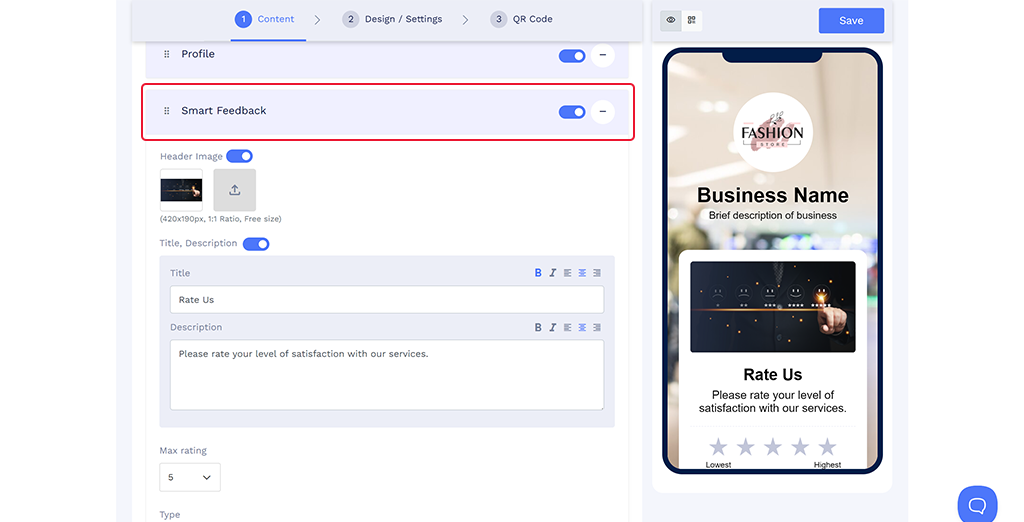Right-align the Description text

(x=597, y=327)
